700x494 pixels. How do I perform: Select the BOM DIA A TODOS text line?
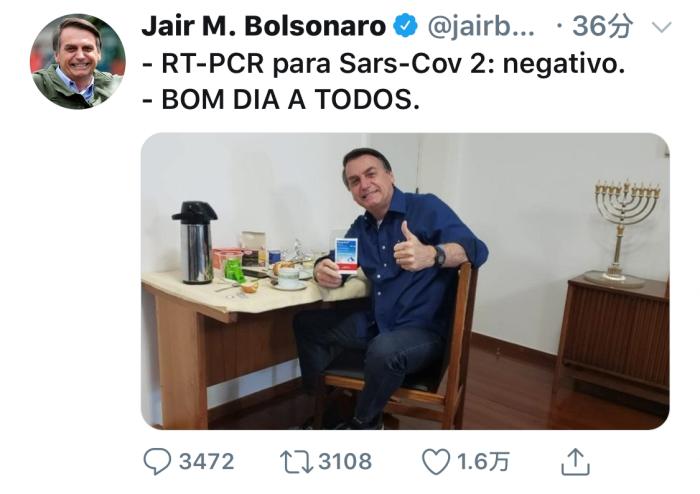(x=281, y=99)
